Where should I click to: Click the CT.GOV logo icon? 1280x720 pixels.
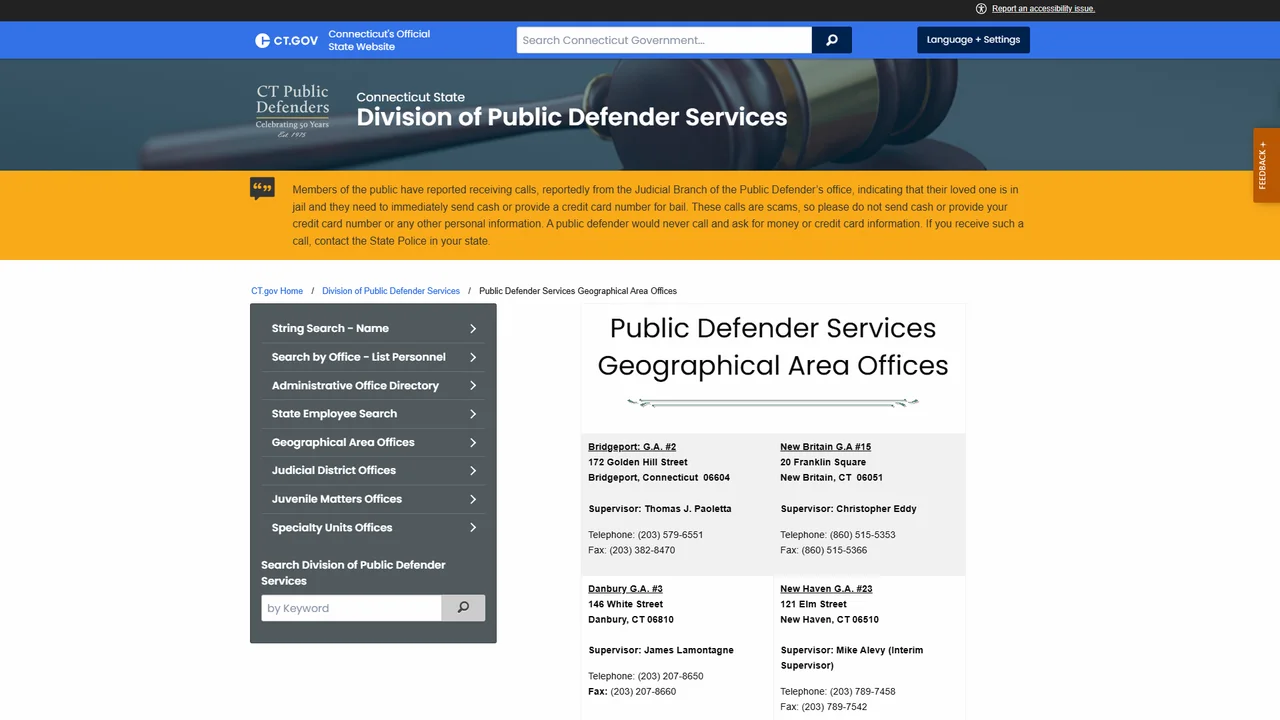pos(286,40)
